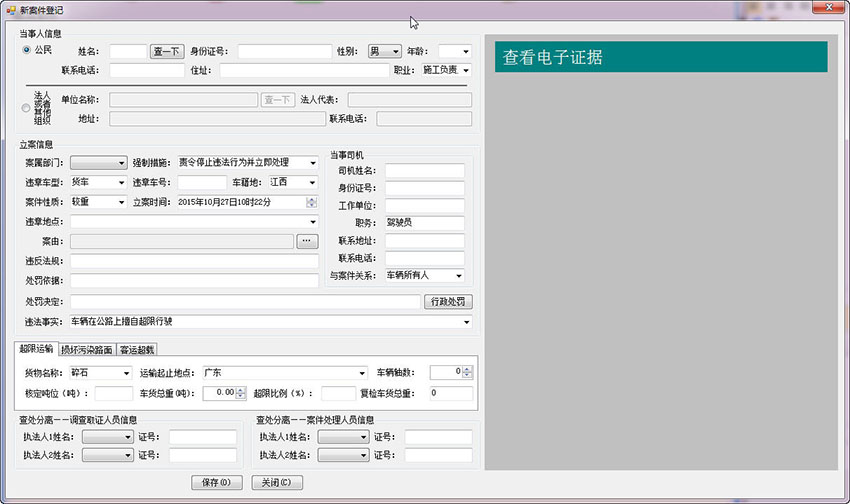The image size is (850, 504).
Task: Click the 联系地址 input field
Action: 424,241
